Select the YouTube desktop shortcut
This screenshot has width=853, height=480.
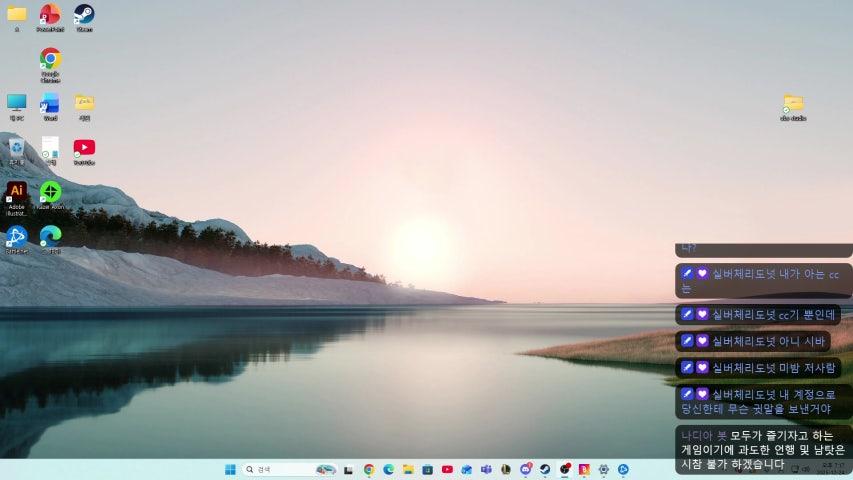pos(84,148)
